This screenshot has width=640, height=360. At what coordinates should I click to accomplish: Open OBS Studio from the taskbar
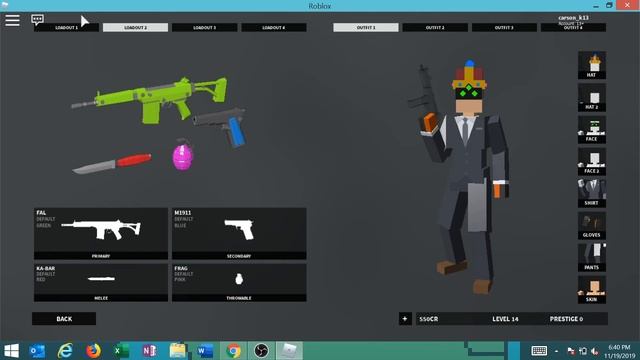pos(261,351)
